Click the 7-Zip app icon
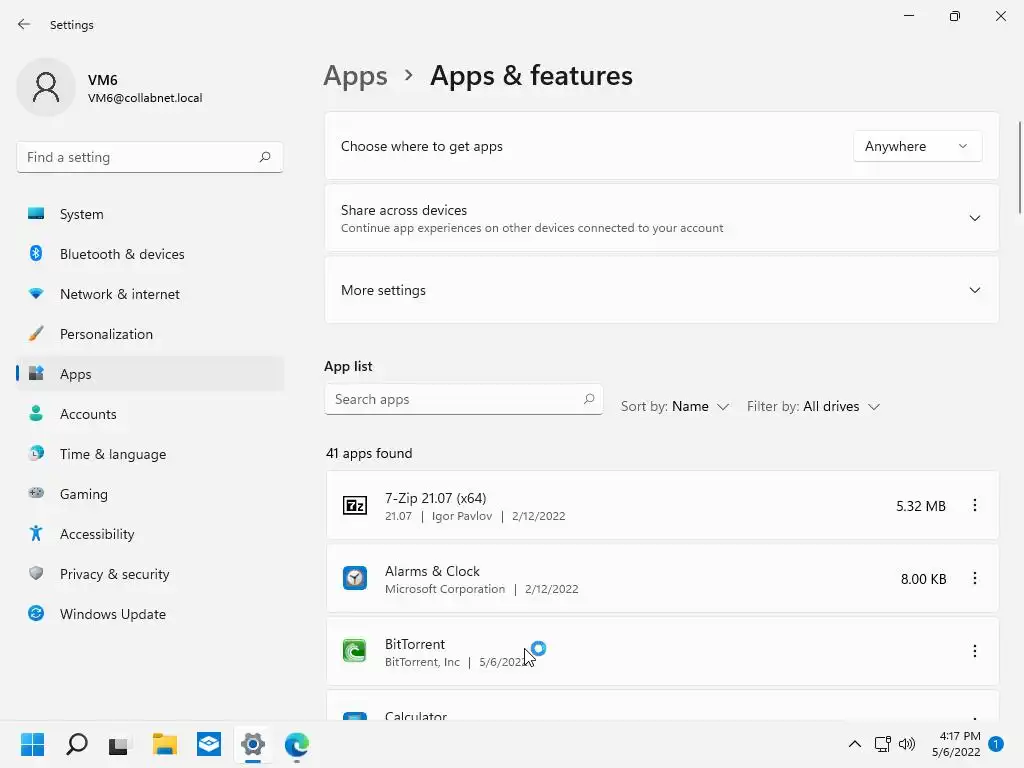 click(355, 506)
